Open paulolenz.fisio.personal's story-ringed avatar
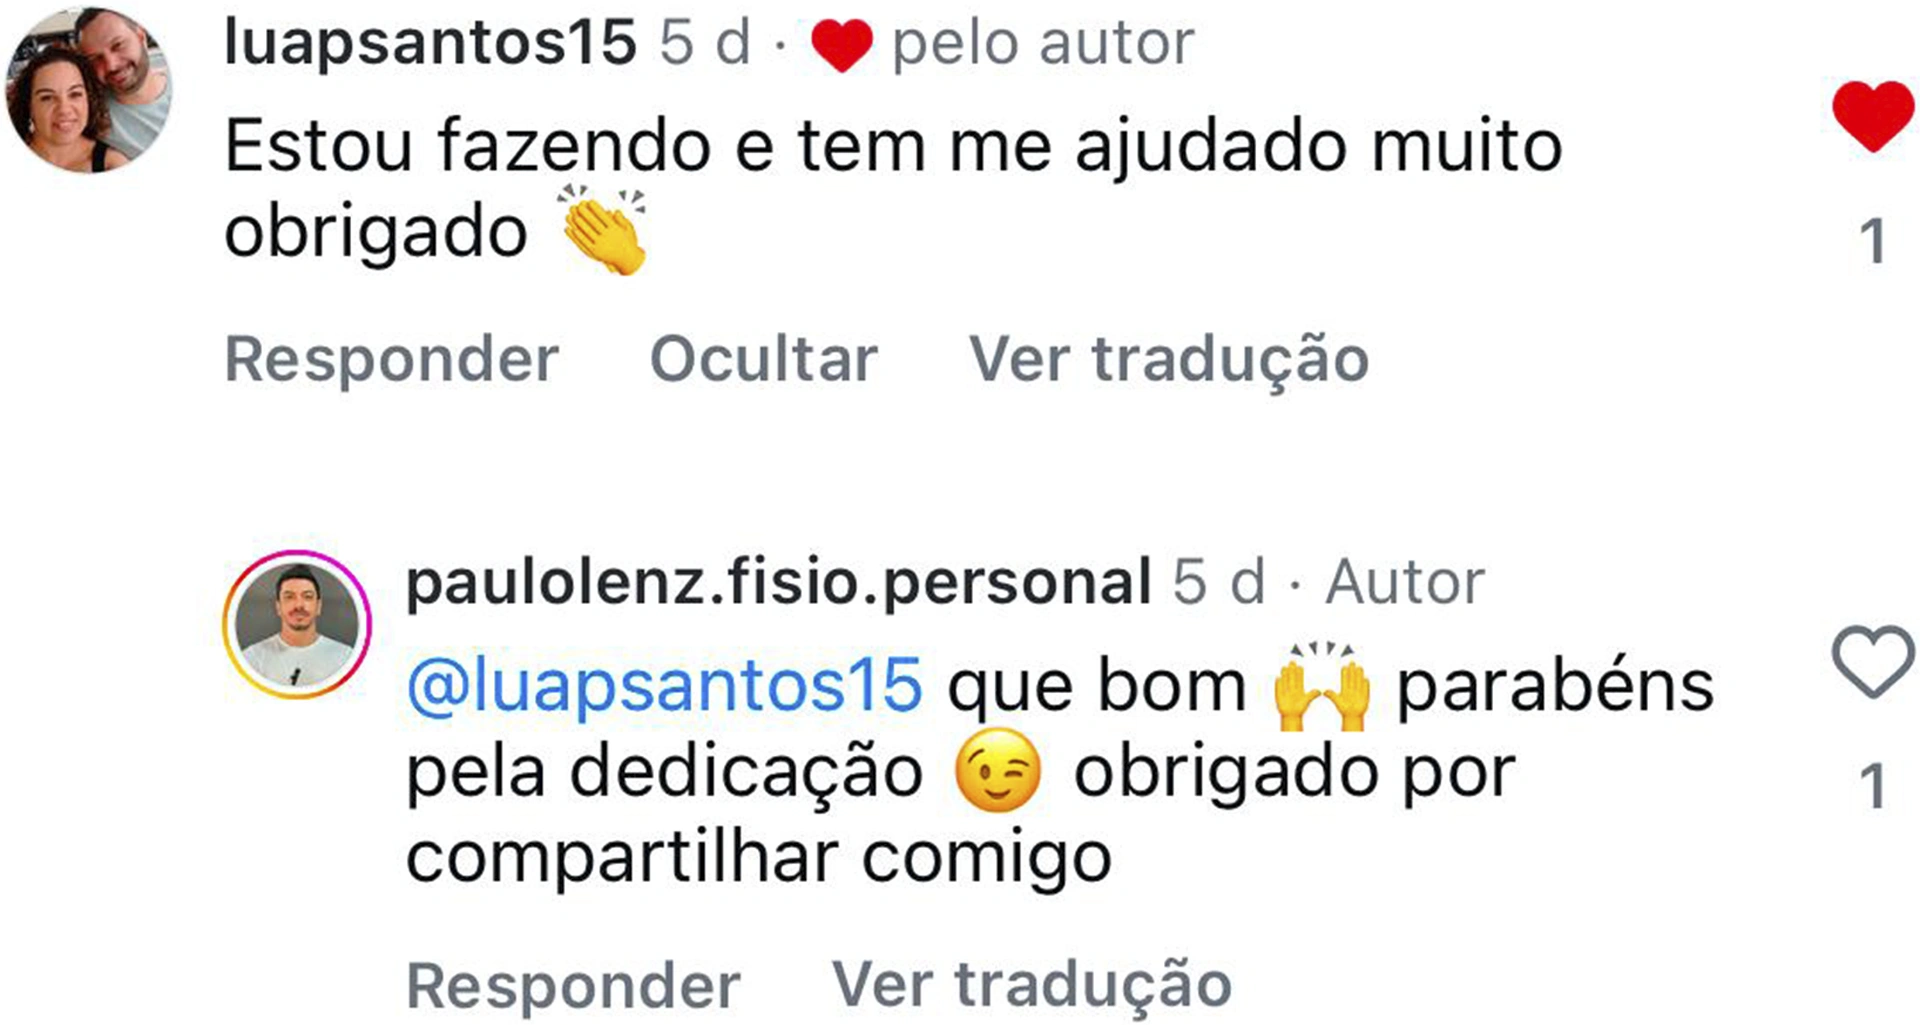 (297, 624)
